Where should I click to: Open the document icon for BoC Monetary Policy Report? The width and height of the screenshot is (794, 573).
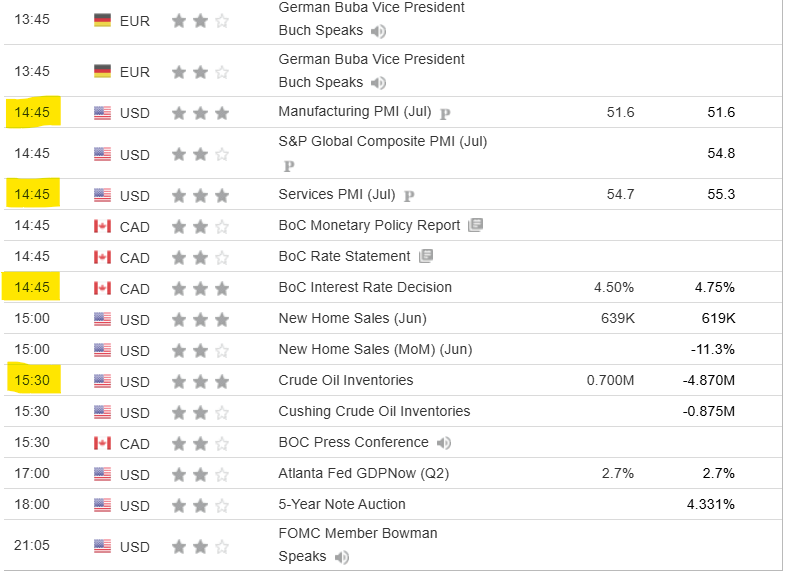(475, 225)
